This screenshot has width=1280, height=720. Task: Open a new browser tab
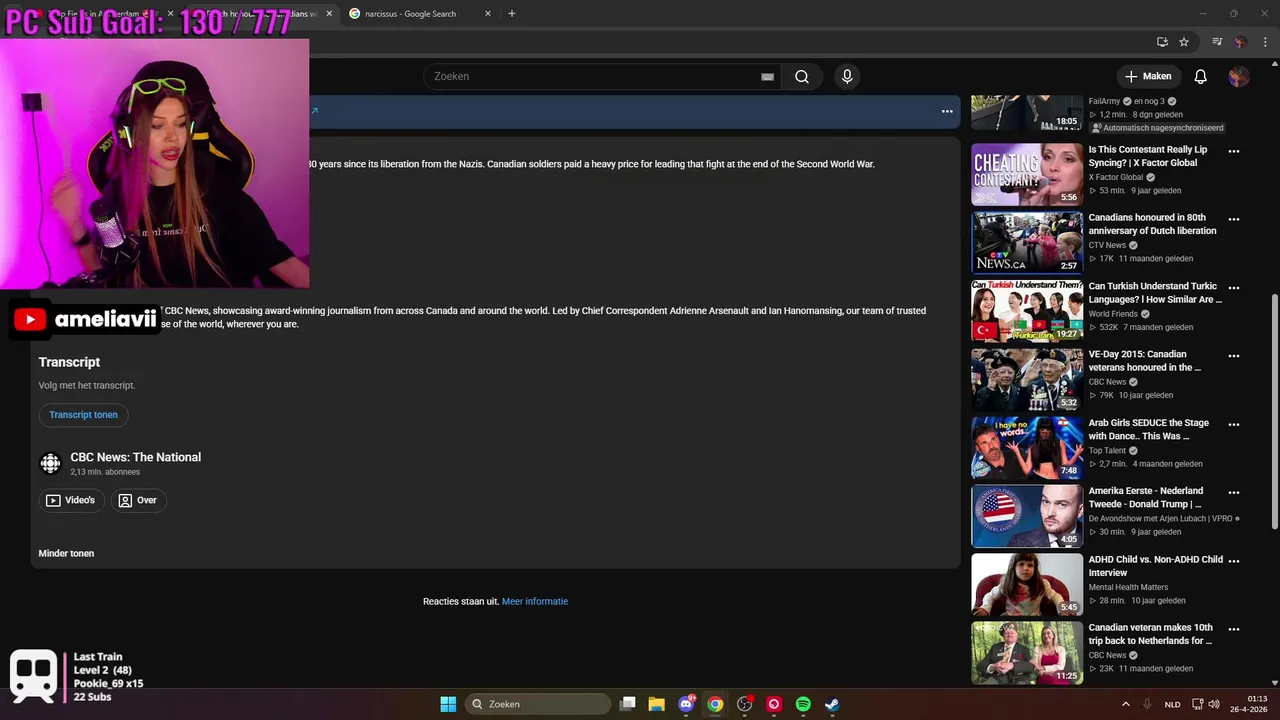[512, 14]
